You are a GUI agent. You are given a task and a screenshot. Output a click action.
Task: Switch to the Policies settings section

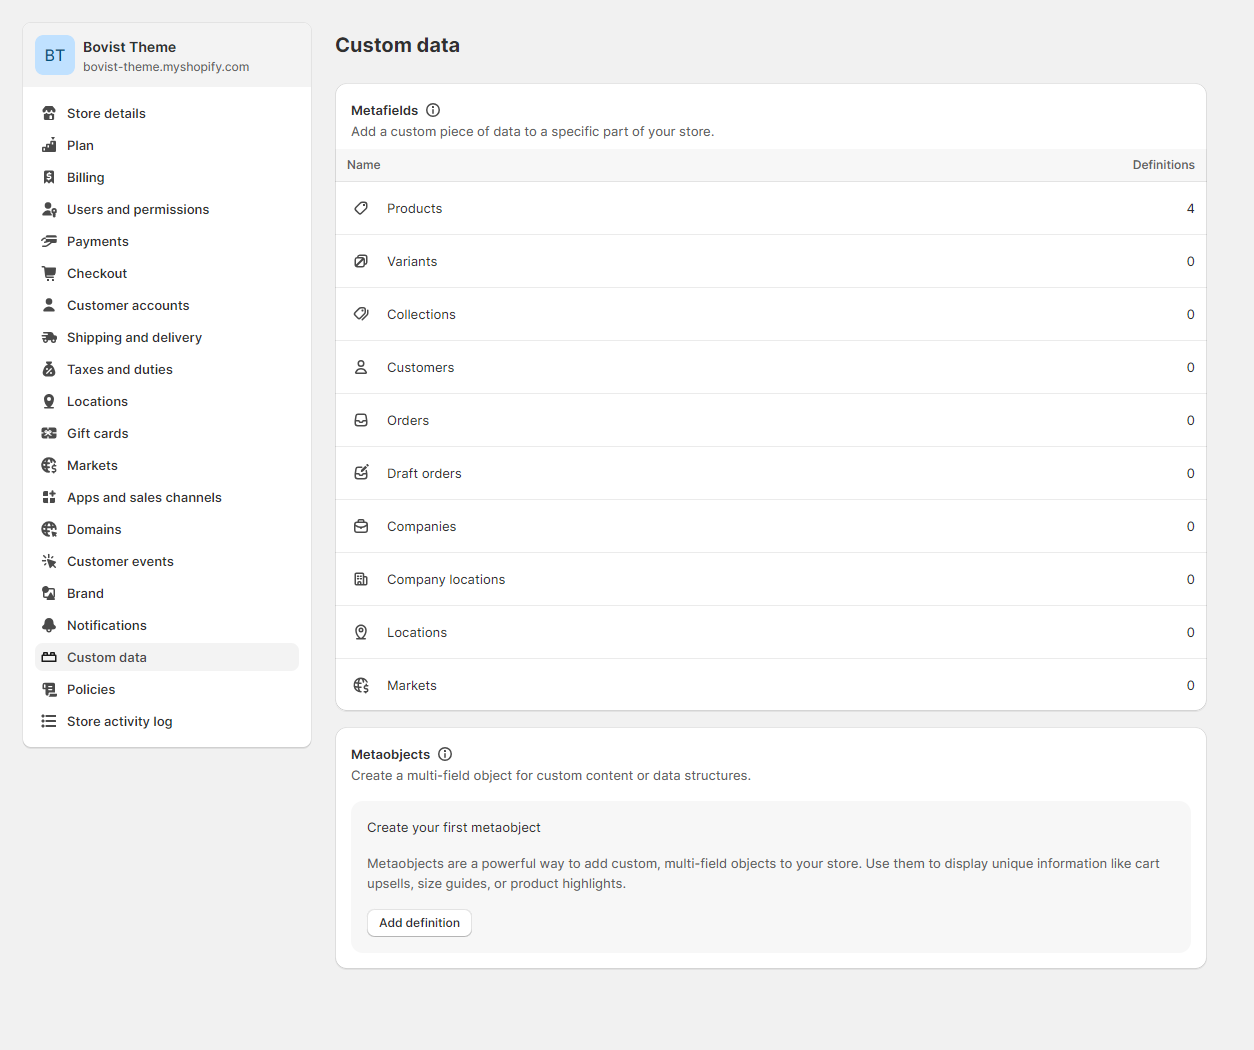(90, 689)
